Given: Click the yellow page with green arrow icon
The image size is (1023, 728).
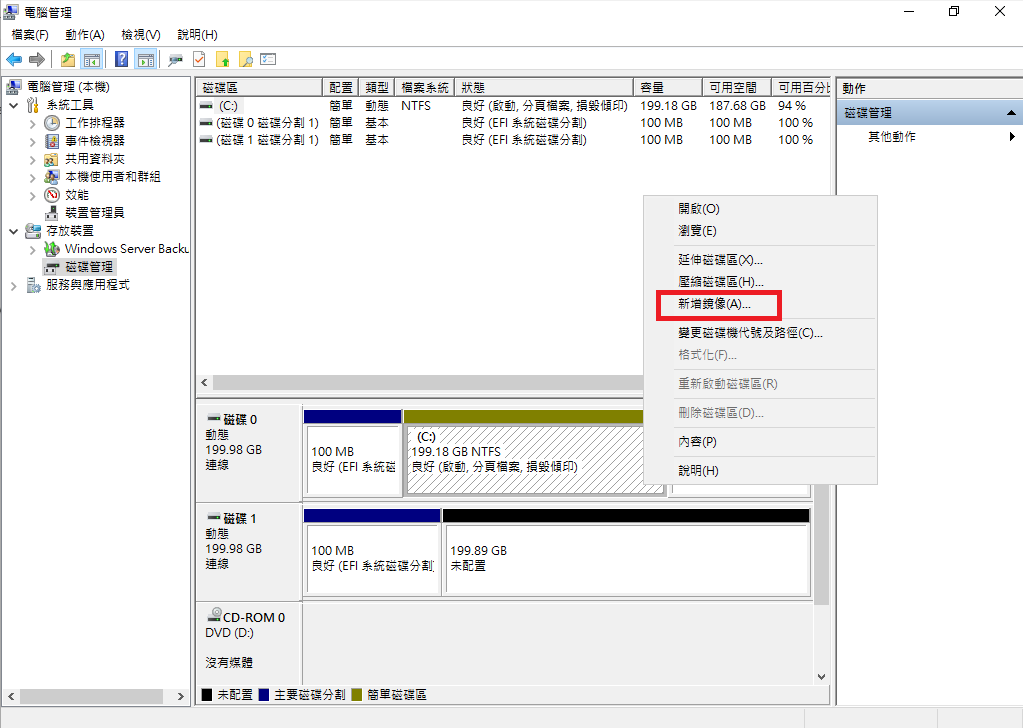Looking at the screenshot, I should click(x=222, y=60).
